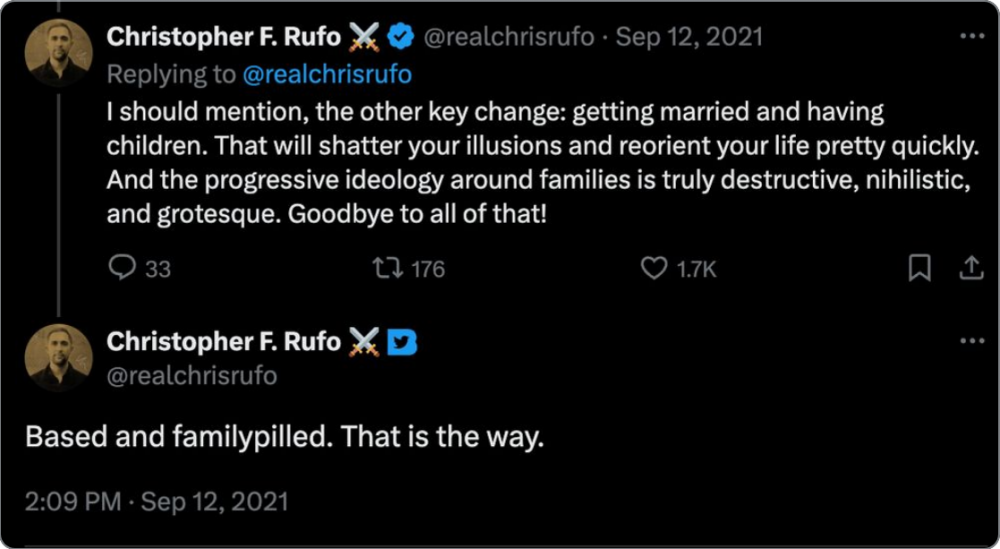
Task: Click the blue verified checkmark badge
Action: pos(400,38)
